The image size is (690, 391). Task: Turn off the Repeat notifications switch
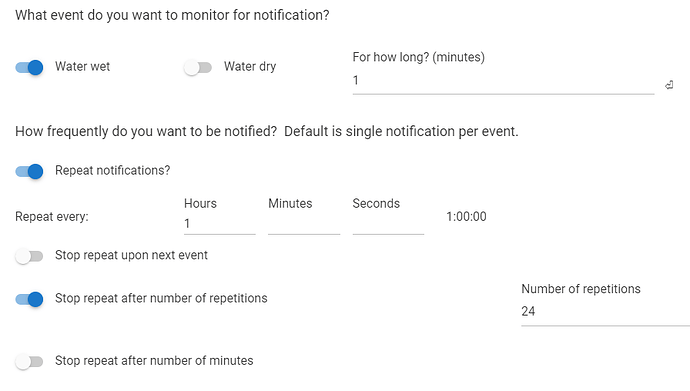[29, 171]
